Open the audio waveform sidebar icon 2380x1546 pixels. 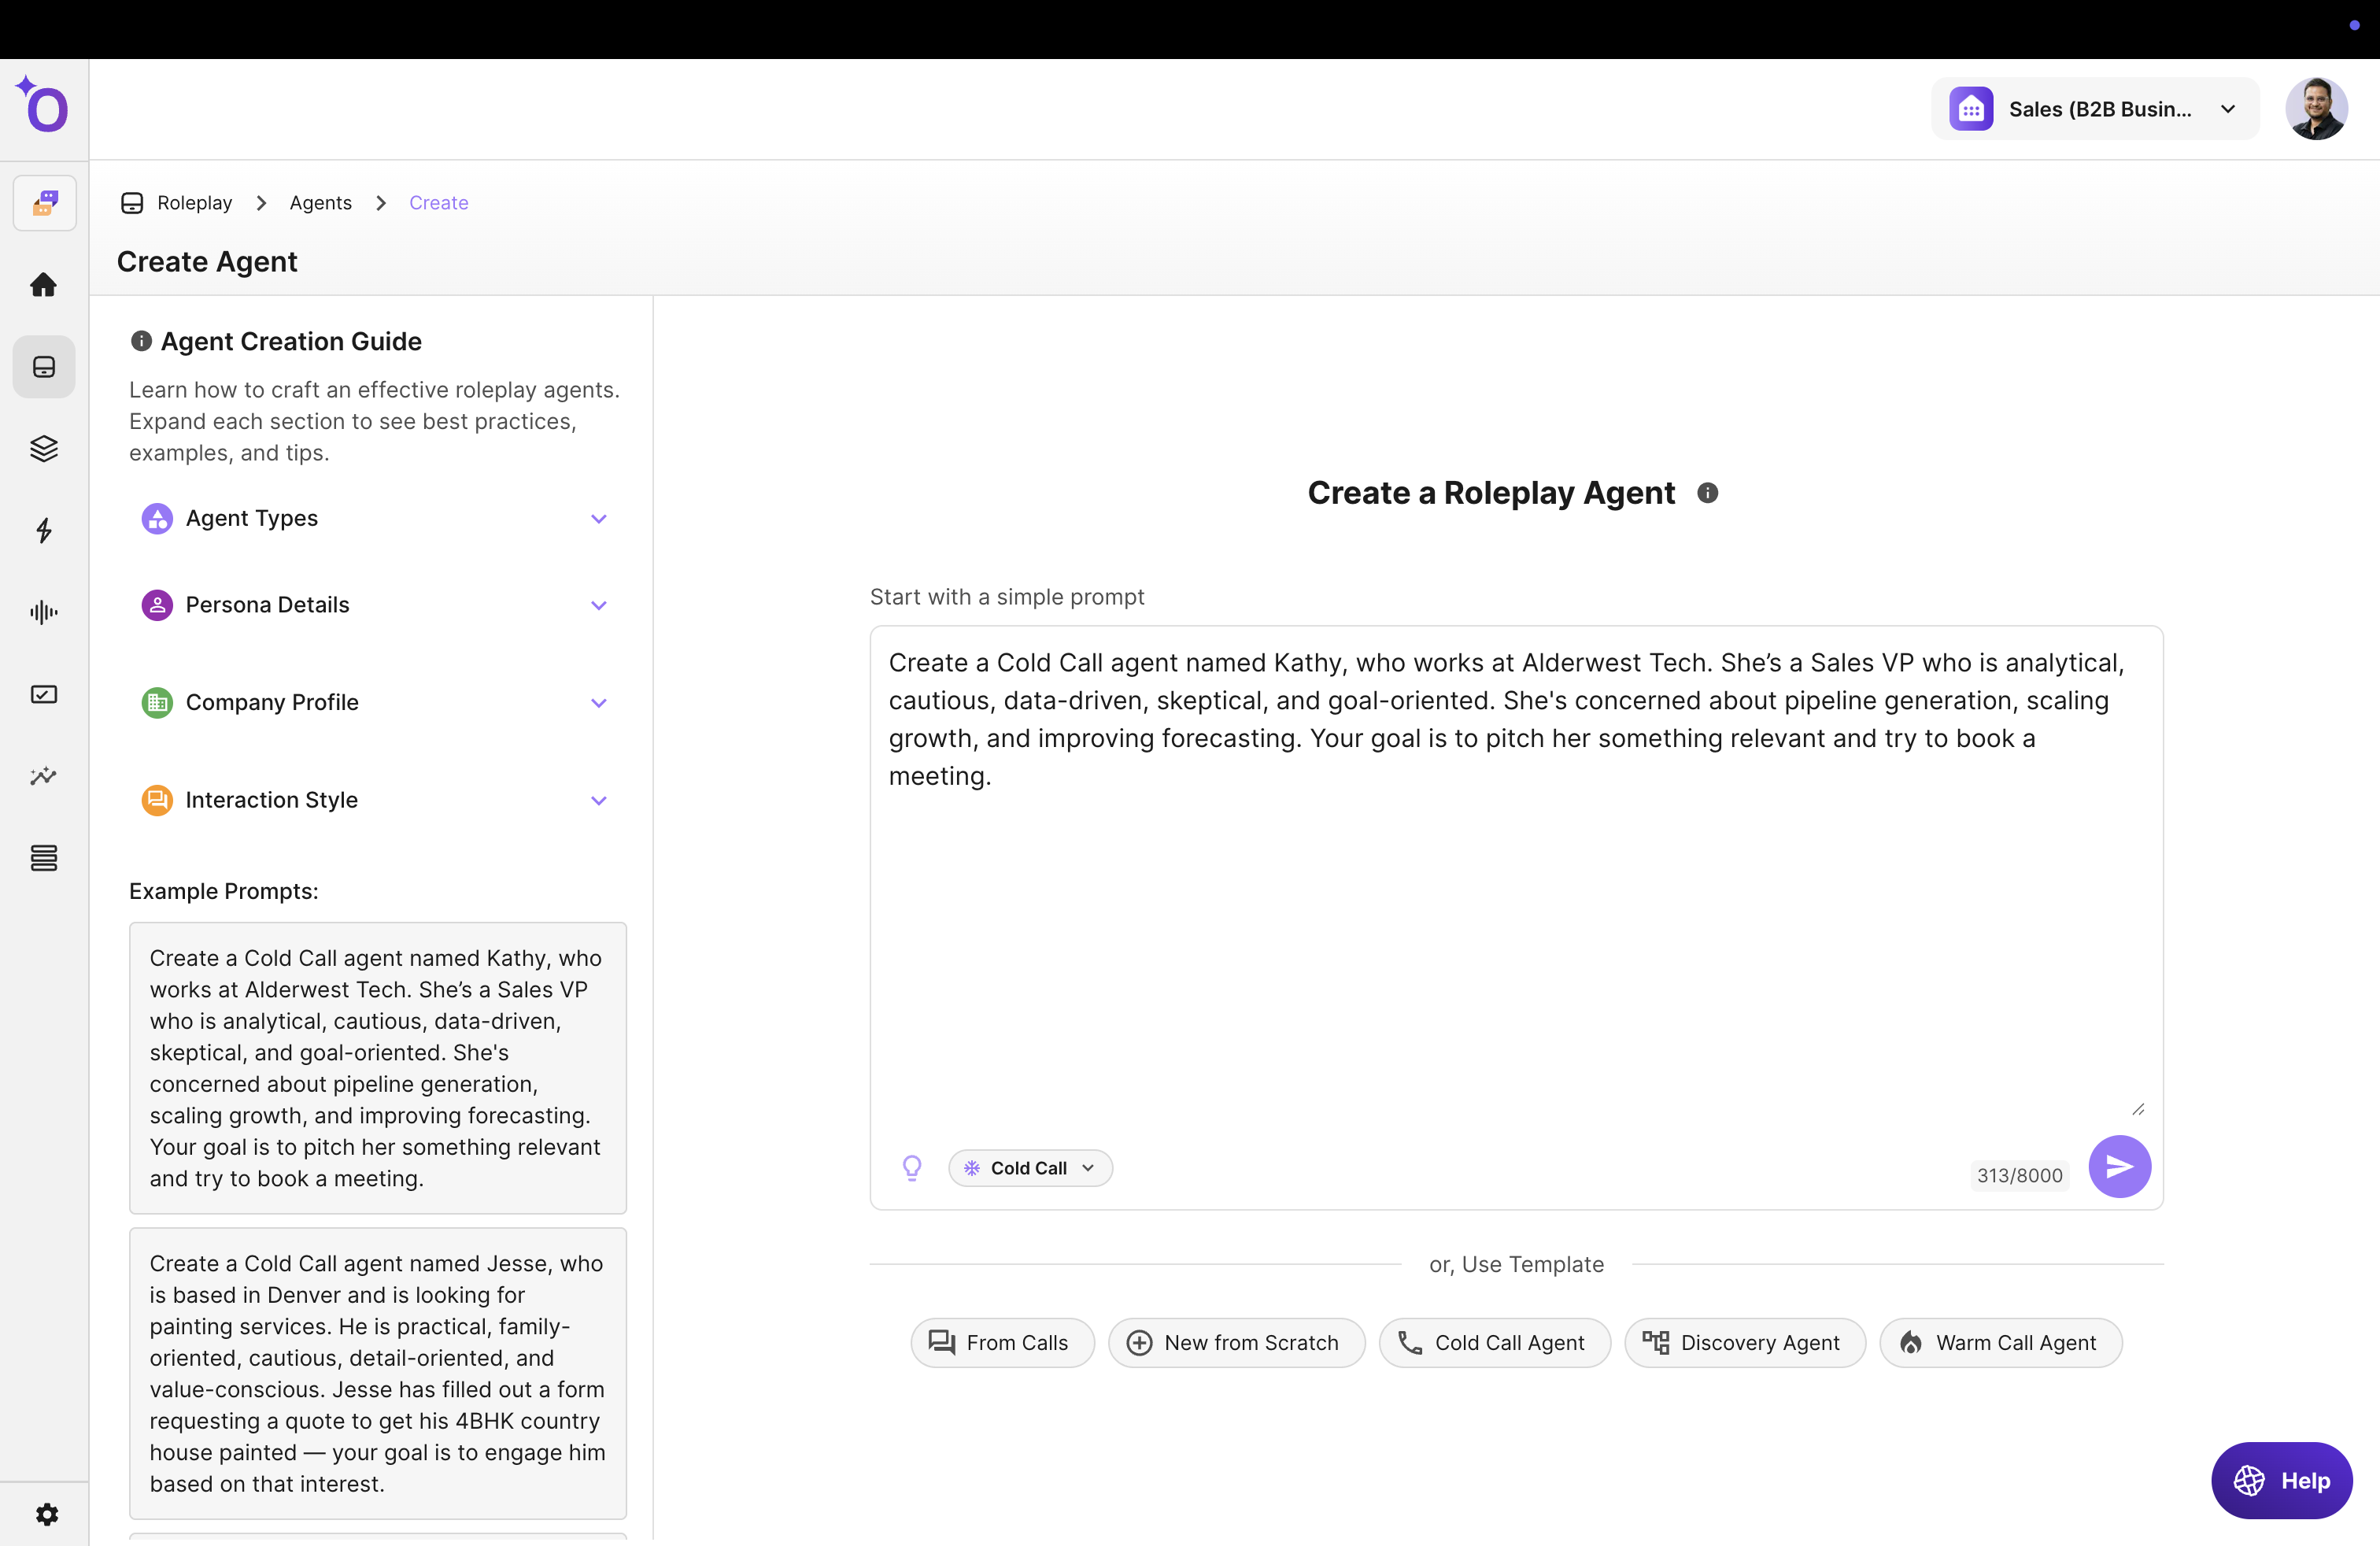[43, 612]
